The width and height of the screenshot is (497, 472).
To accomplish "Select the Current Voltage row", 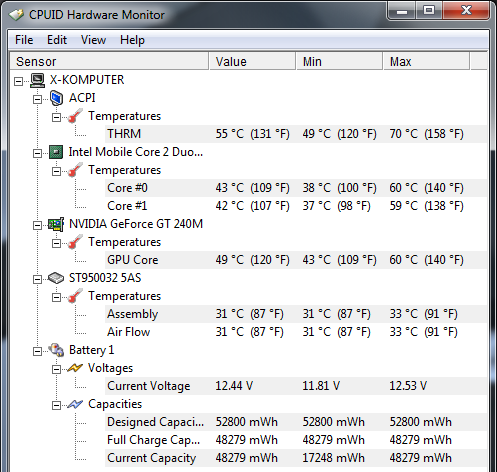I will click(x=296, y=386).
